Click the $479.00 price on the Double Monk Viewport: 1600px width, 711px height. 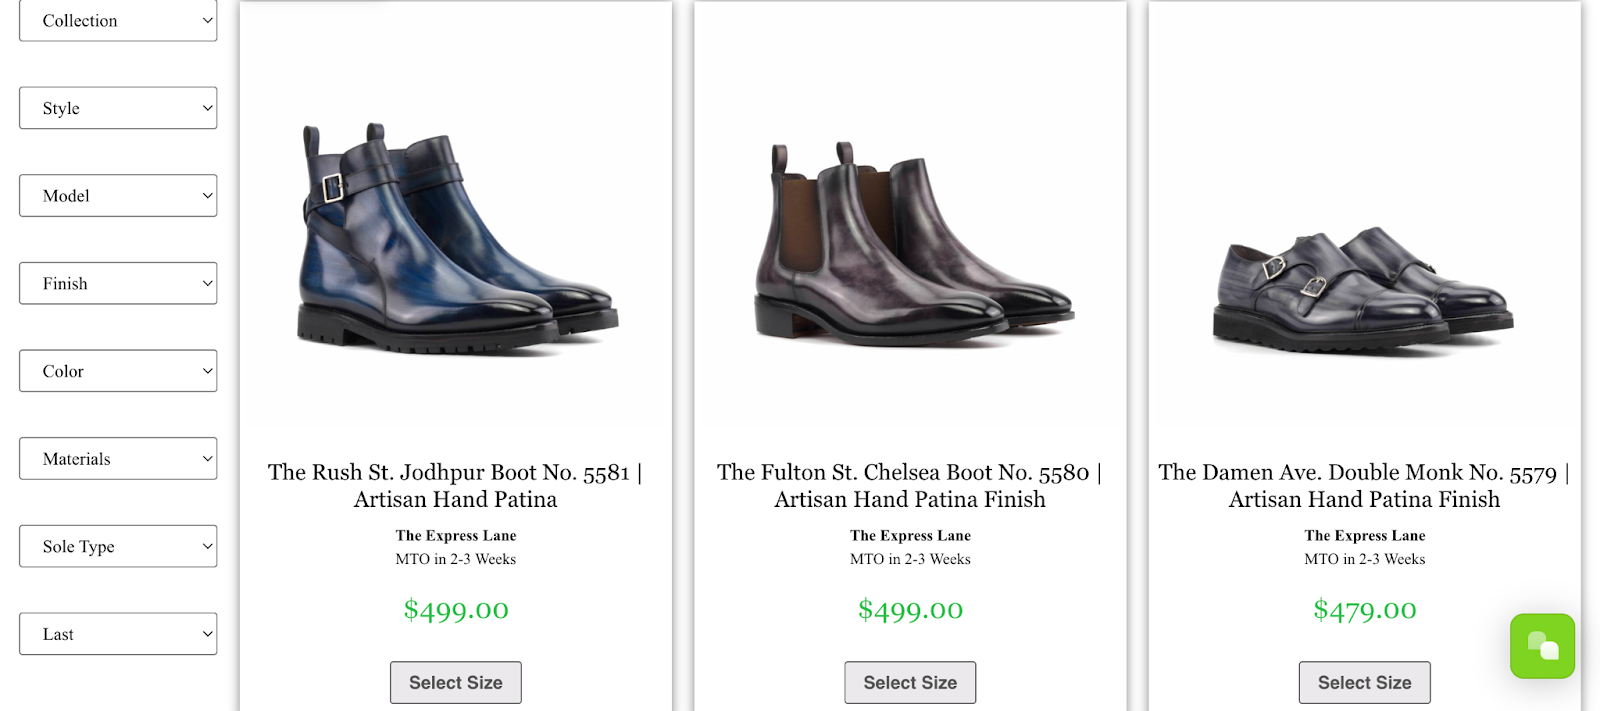pos(1364,609)
